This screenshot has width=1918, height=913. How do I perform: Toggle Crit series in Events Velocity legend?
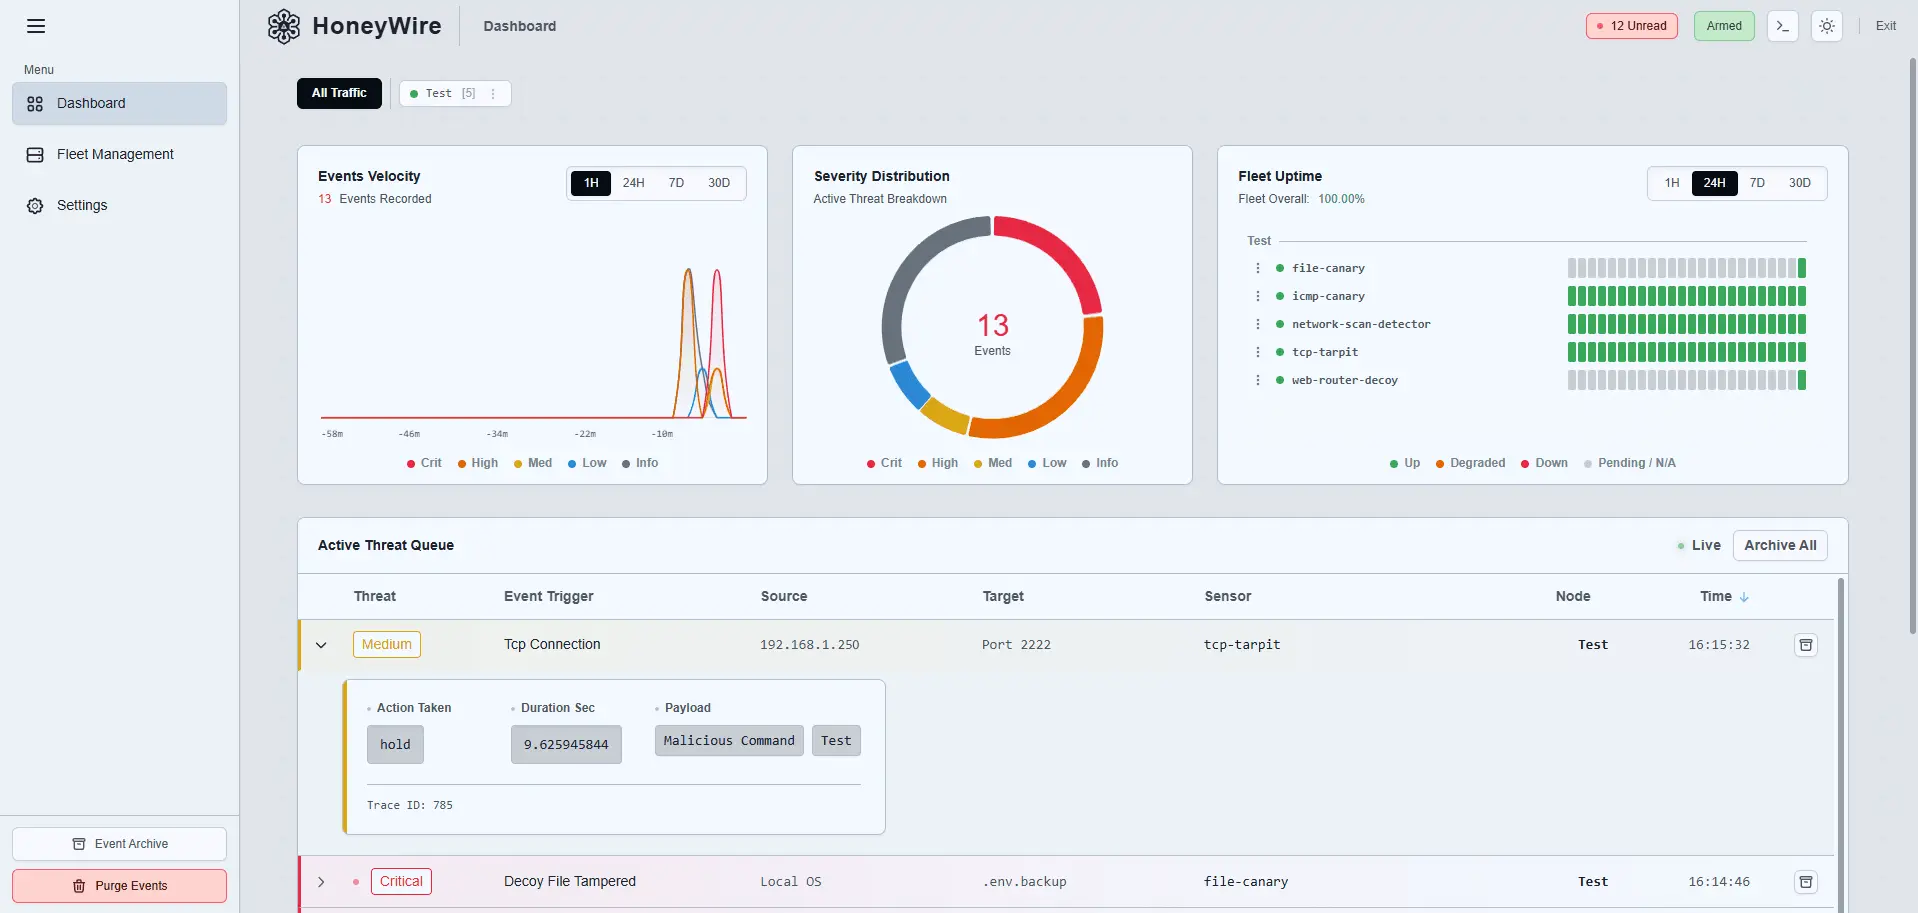[x=424, y=463]
